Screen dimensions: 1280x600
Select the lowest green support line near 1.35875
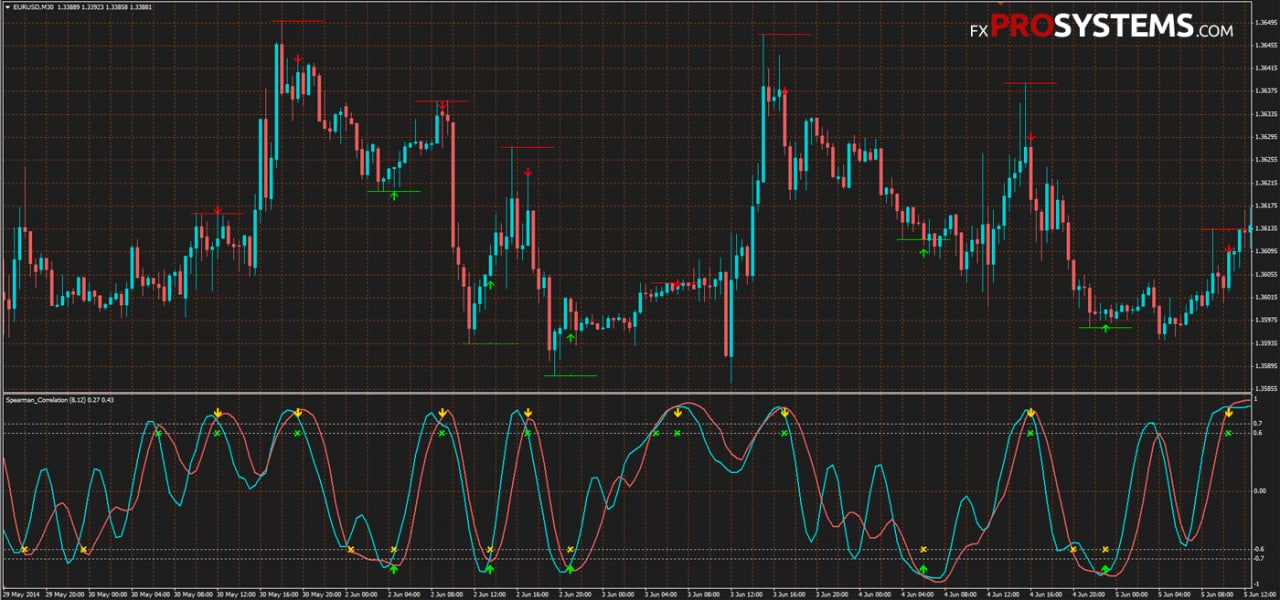570,376
